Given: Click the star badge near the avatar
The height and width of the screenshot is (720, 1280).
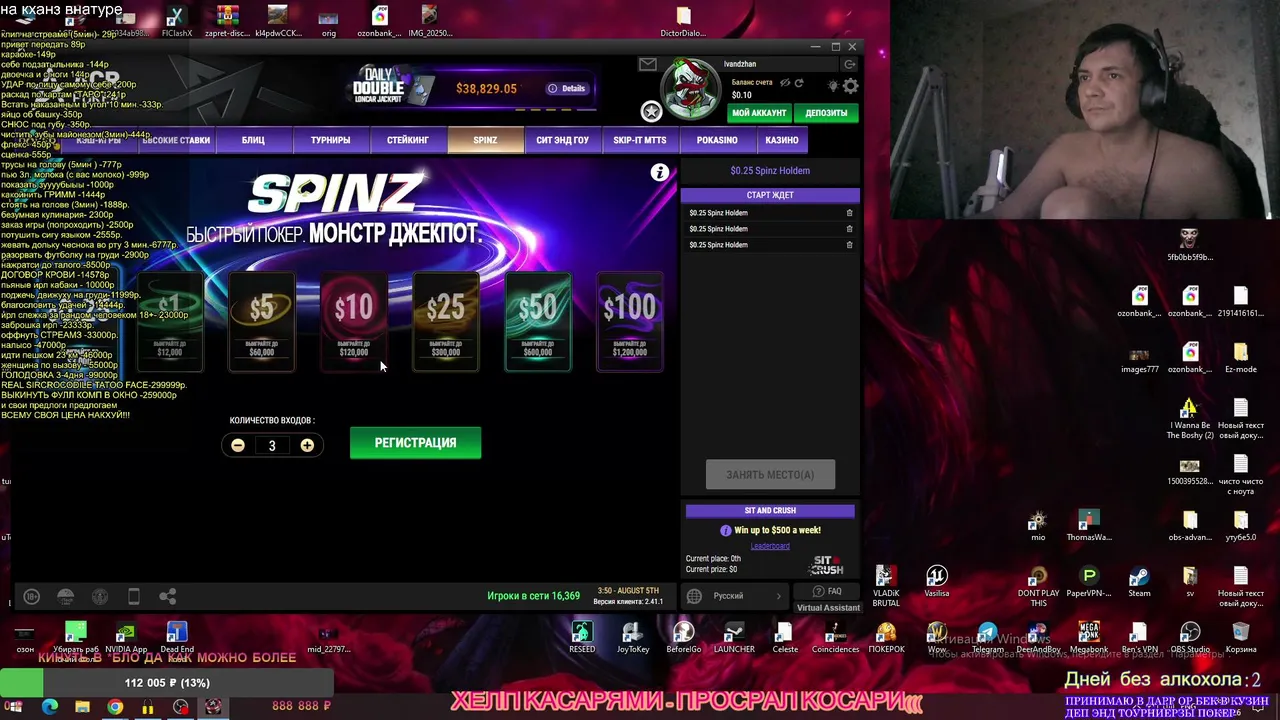Looking at the screenshot, I should point(651,110).
